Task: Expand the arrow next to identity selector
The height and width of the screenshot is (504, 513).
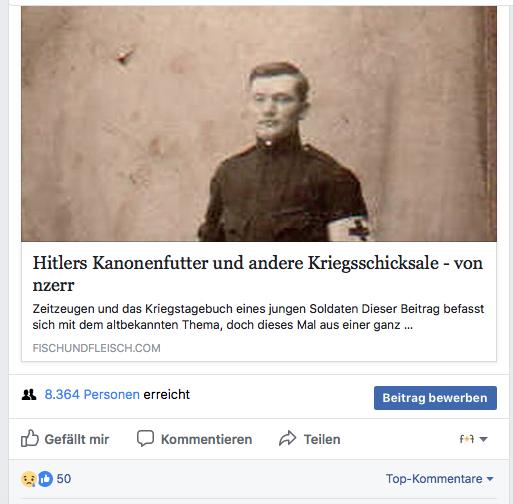Action: tap(483, 439)
